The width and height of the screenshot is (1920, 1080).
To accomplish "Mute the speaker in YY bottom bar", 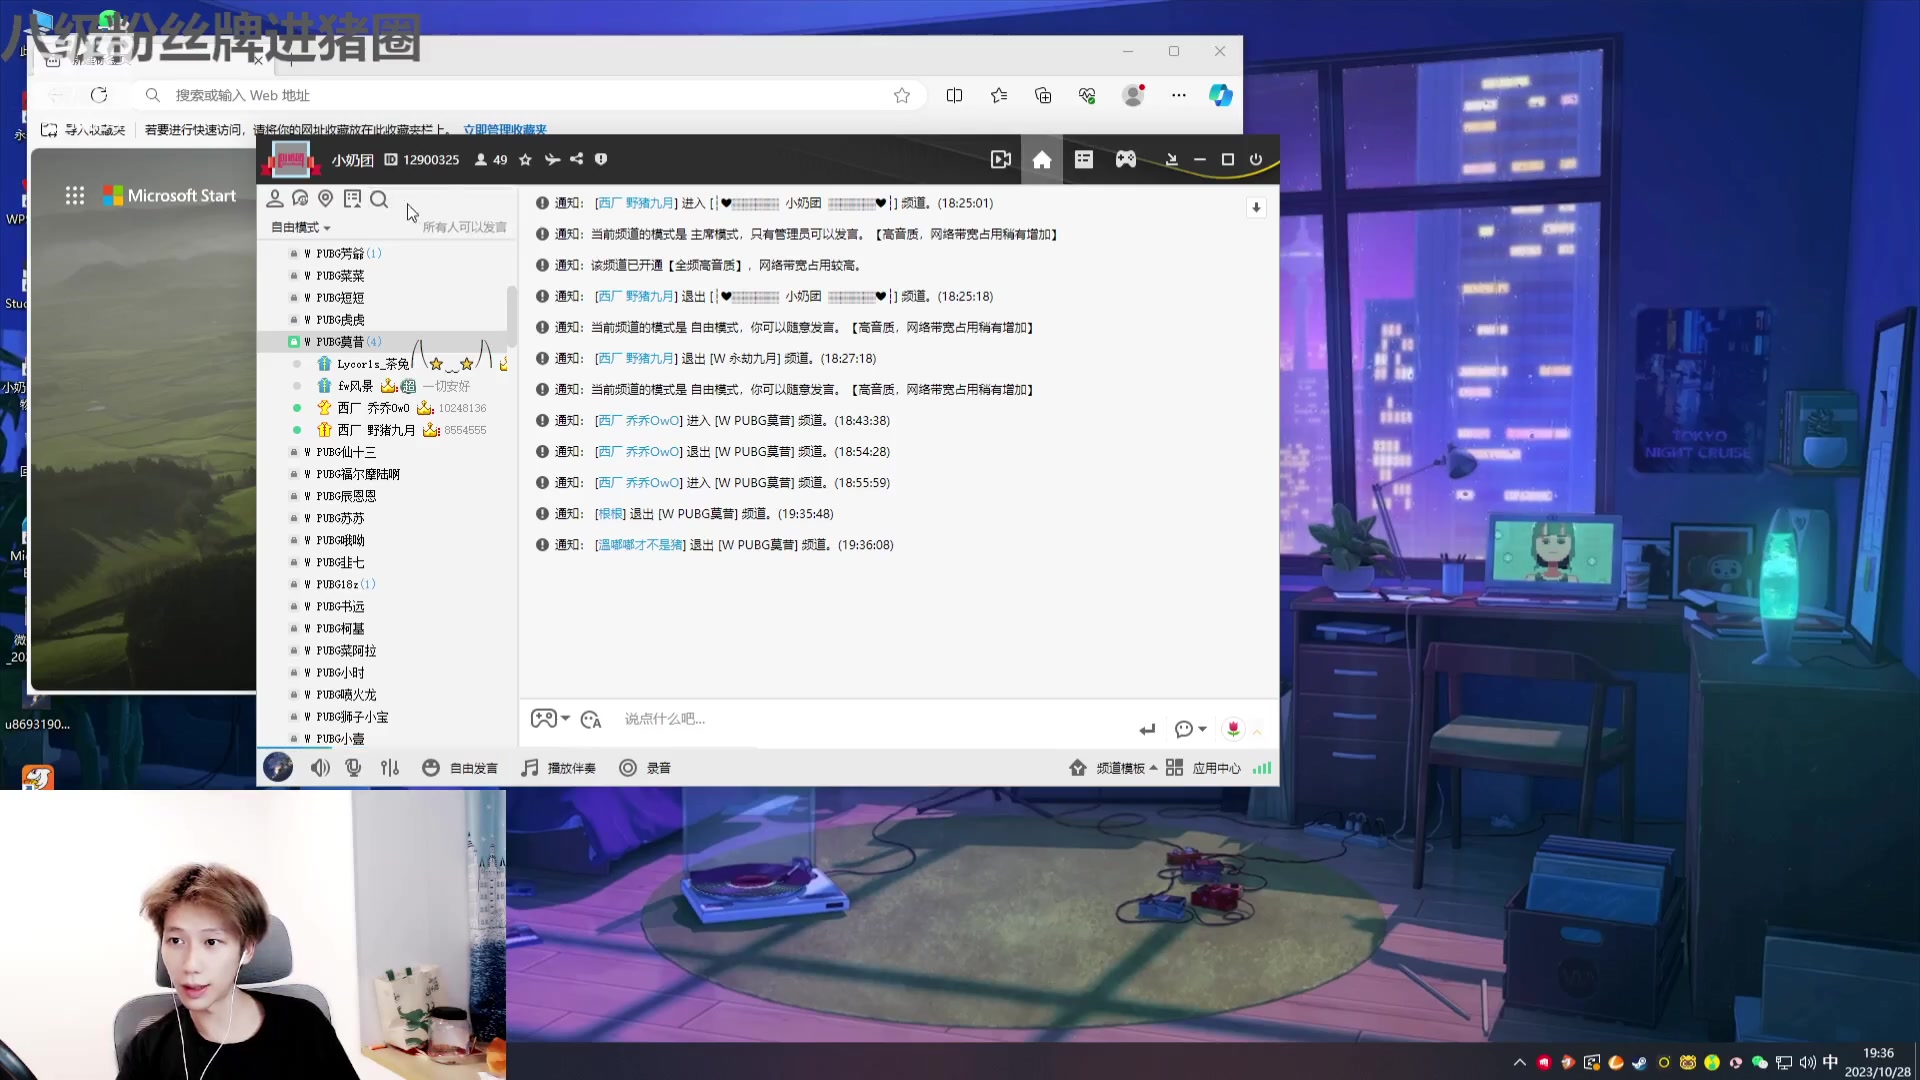I will click(x=320, y=768).
